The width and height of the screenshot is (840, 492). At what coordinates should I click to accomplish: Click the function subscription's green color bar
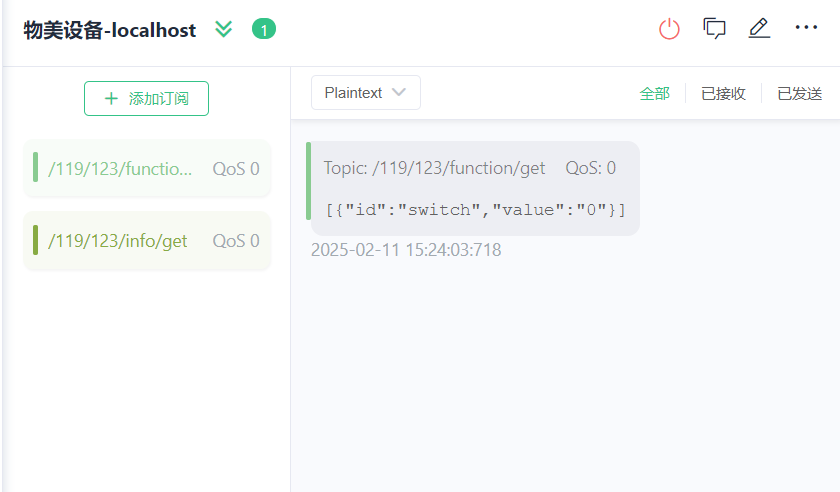[36, 168]
